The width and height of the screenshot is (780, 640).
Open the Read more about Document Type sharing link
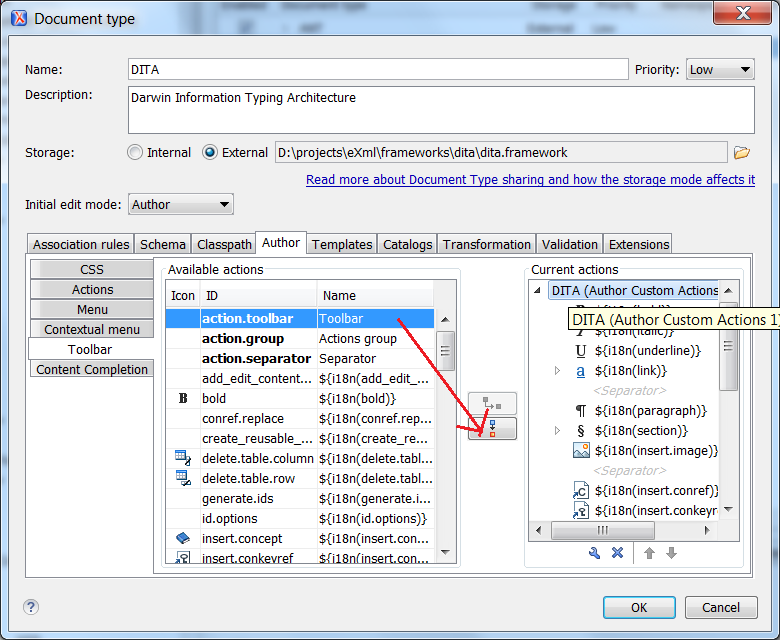click(x=530, y=180)
